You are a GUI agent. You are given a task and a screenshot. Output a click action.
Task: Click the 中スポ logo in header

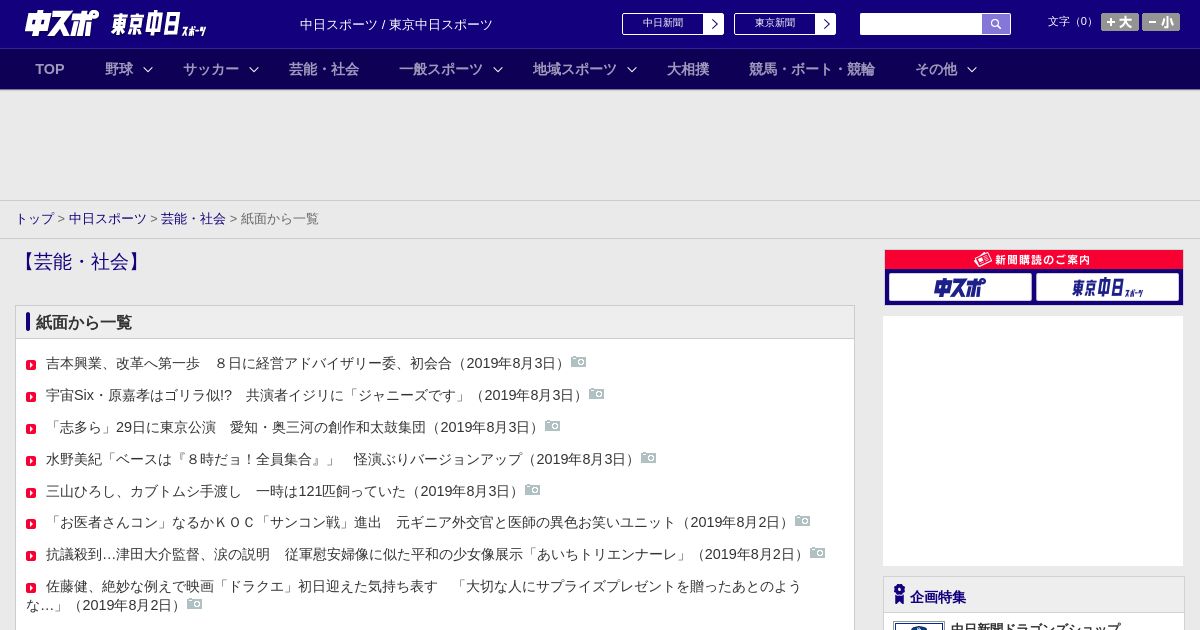[62, 23]
